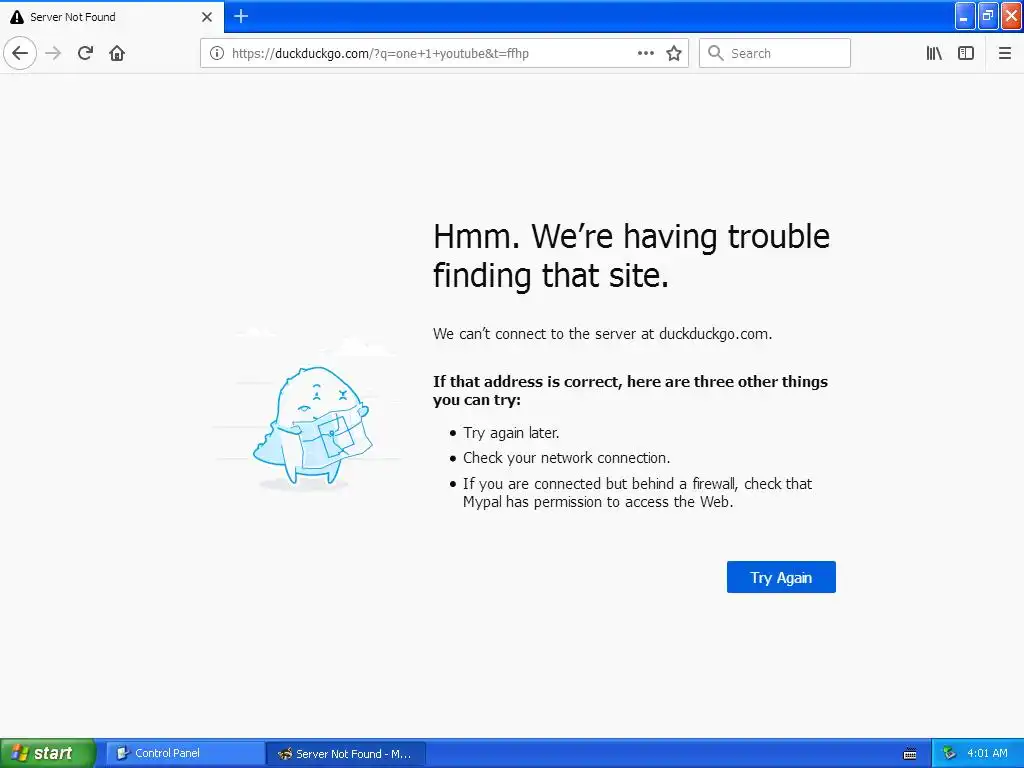1024x768 pixels.
Task: Click the Try Again button
Action: [x=781, y=577]
